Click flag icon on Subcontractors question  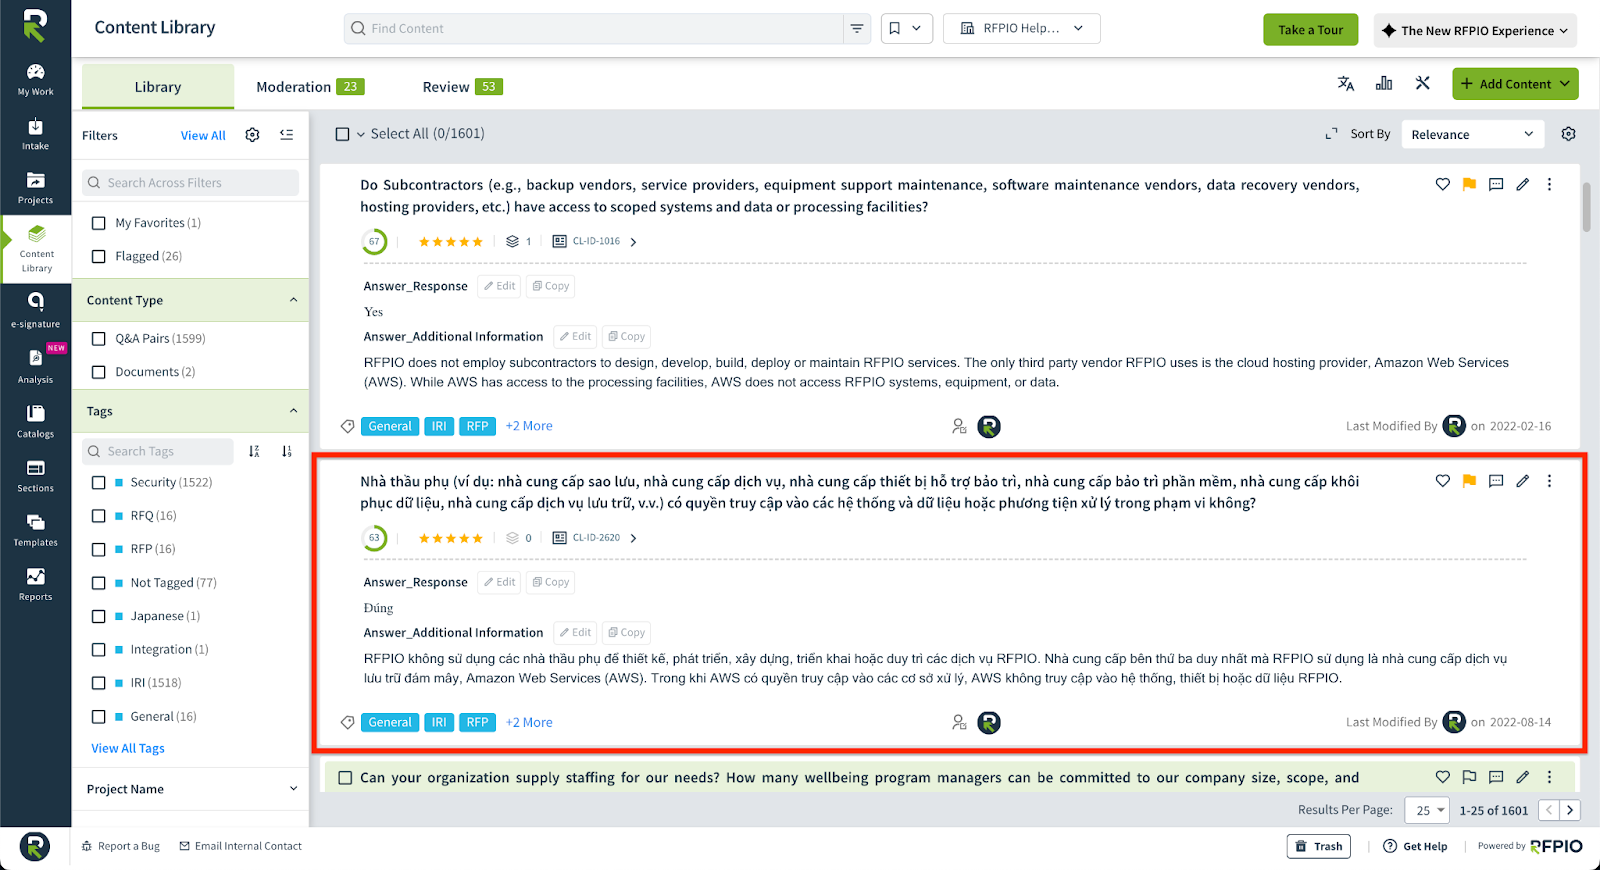(1469, 184)
